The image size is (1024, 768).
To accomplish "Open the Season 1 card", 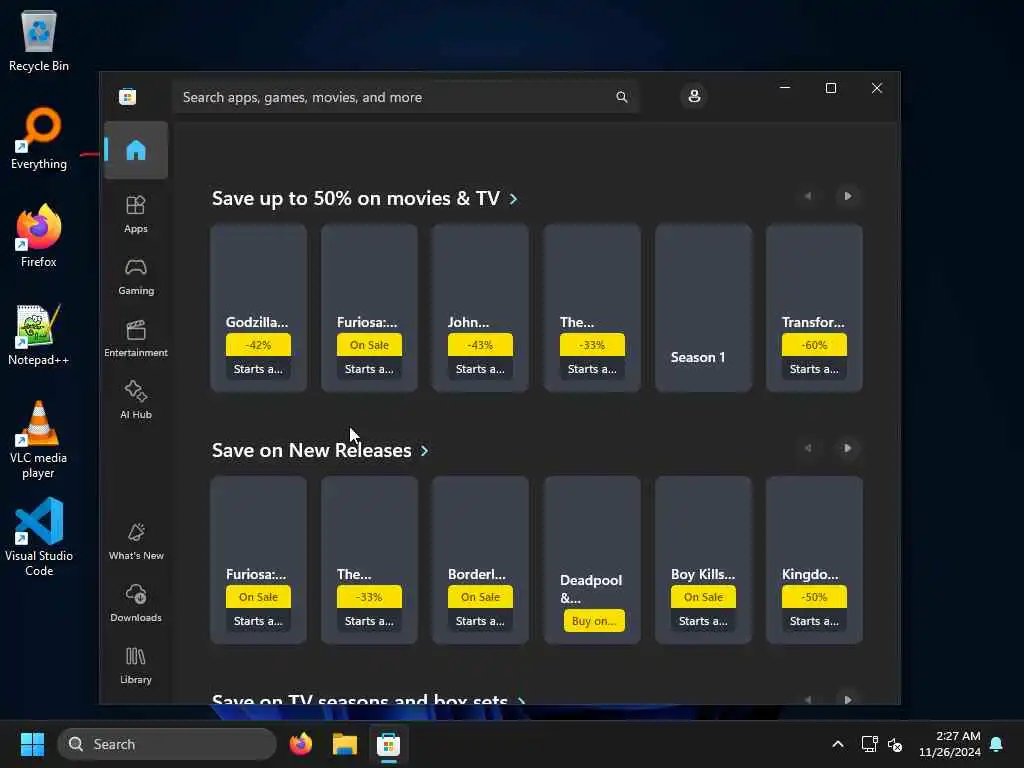I will [x=703, y=308].
